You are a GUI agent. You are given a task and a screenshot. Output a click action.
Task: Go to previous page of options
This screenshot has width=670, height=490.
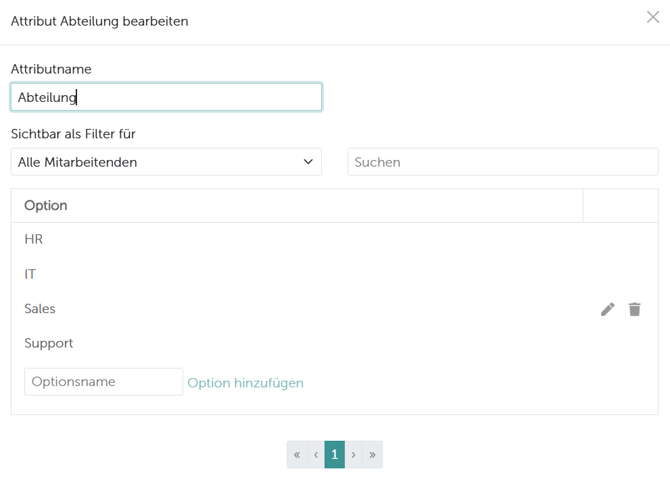pos(316,455)
